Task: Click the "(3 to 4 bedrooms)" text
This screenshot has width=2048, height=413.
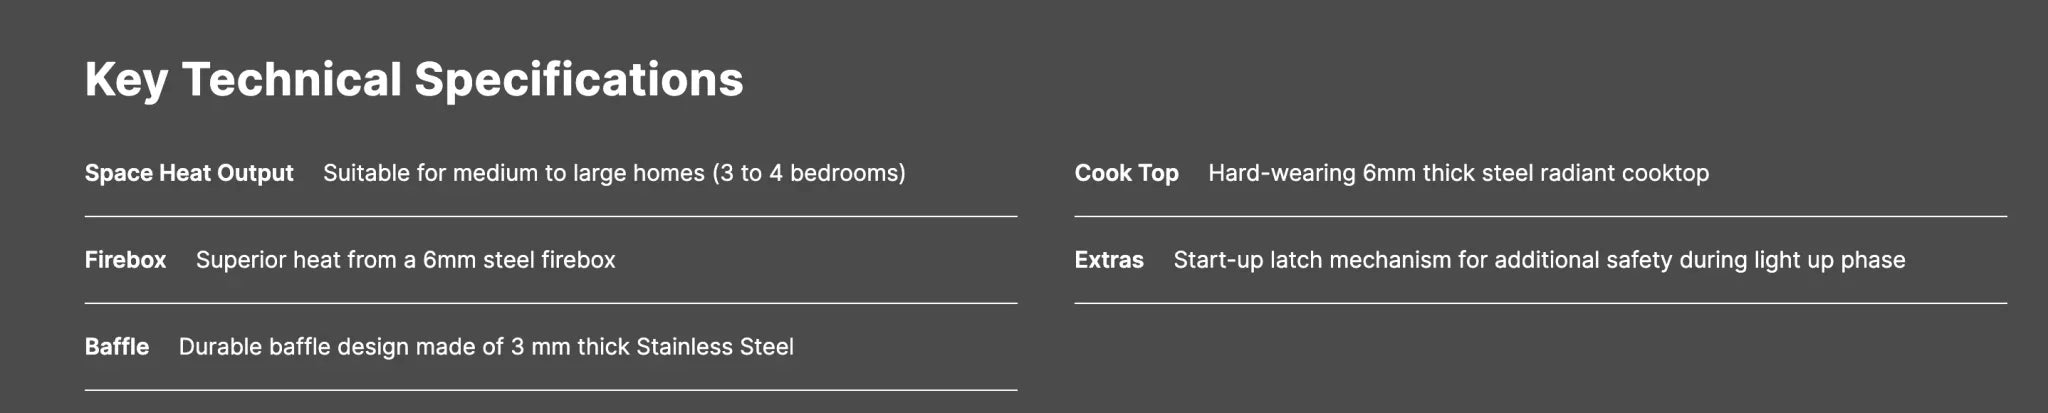Action: pyautogui.click(x=809, y=173)
